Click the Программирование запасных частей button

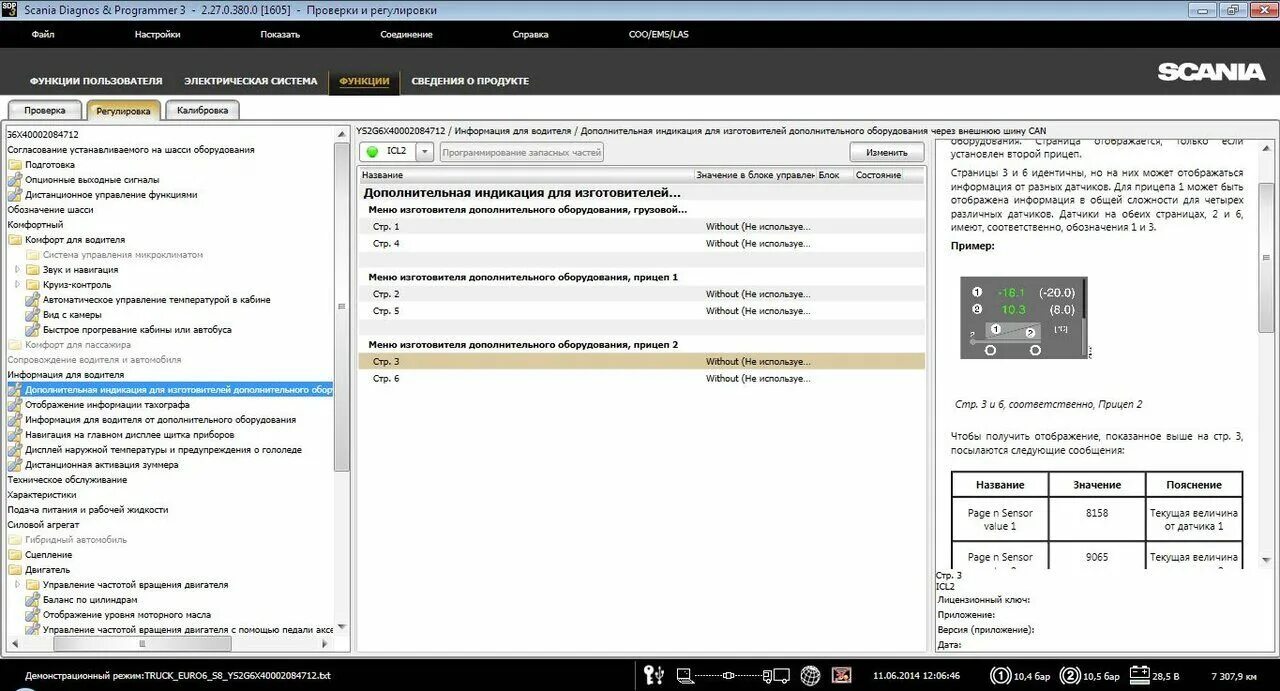(x=521, y=152)
